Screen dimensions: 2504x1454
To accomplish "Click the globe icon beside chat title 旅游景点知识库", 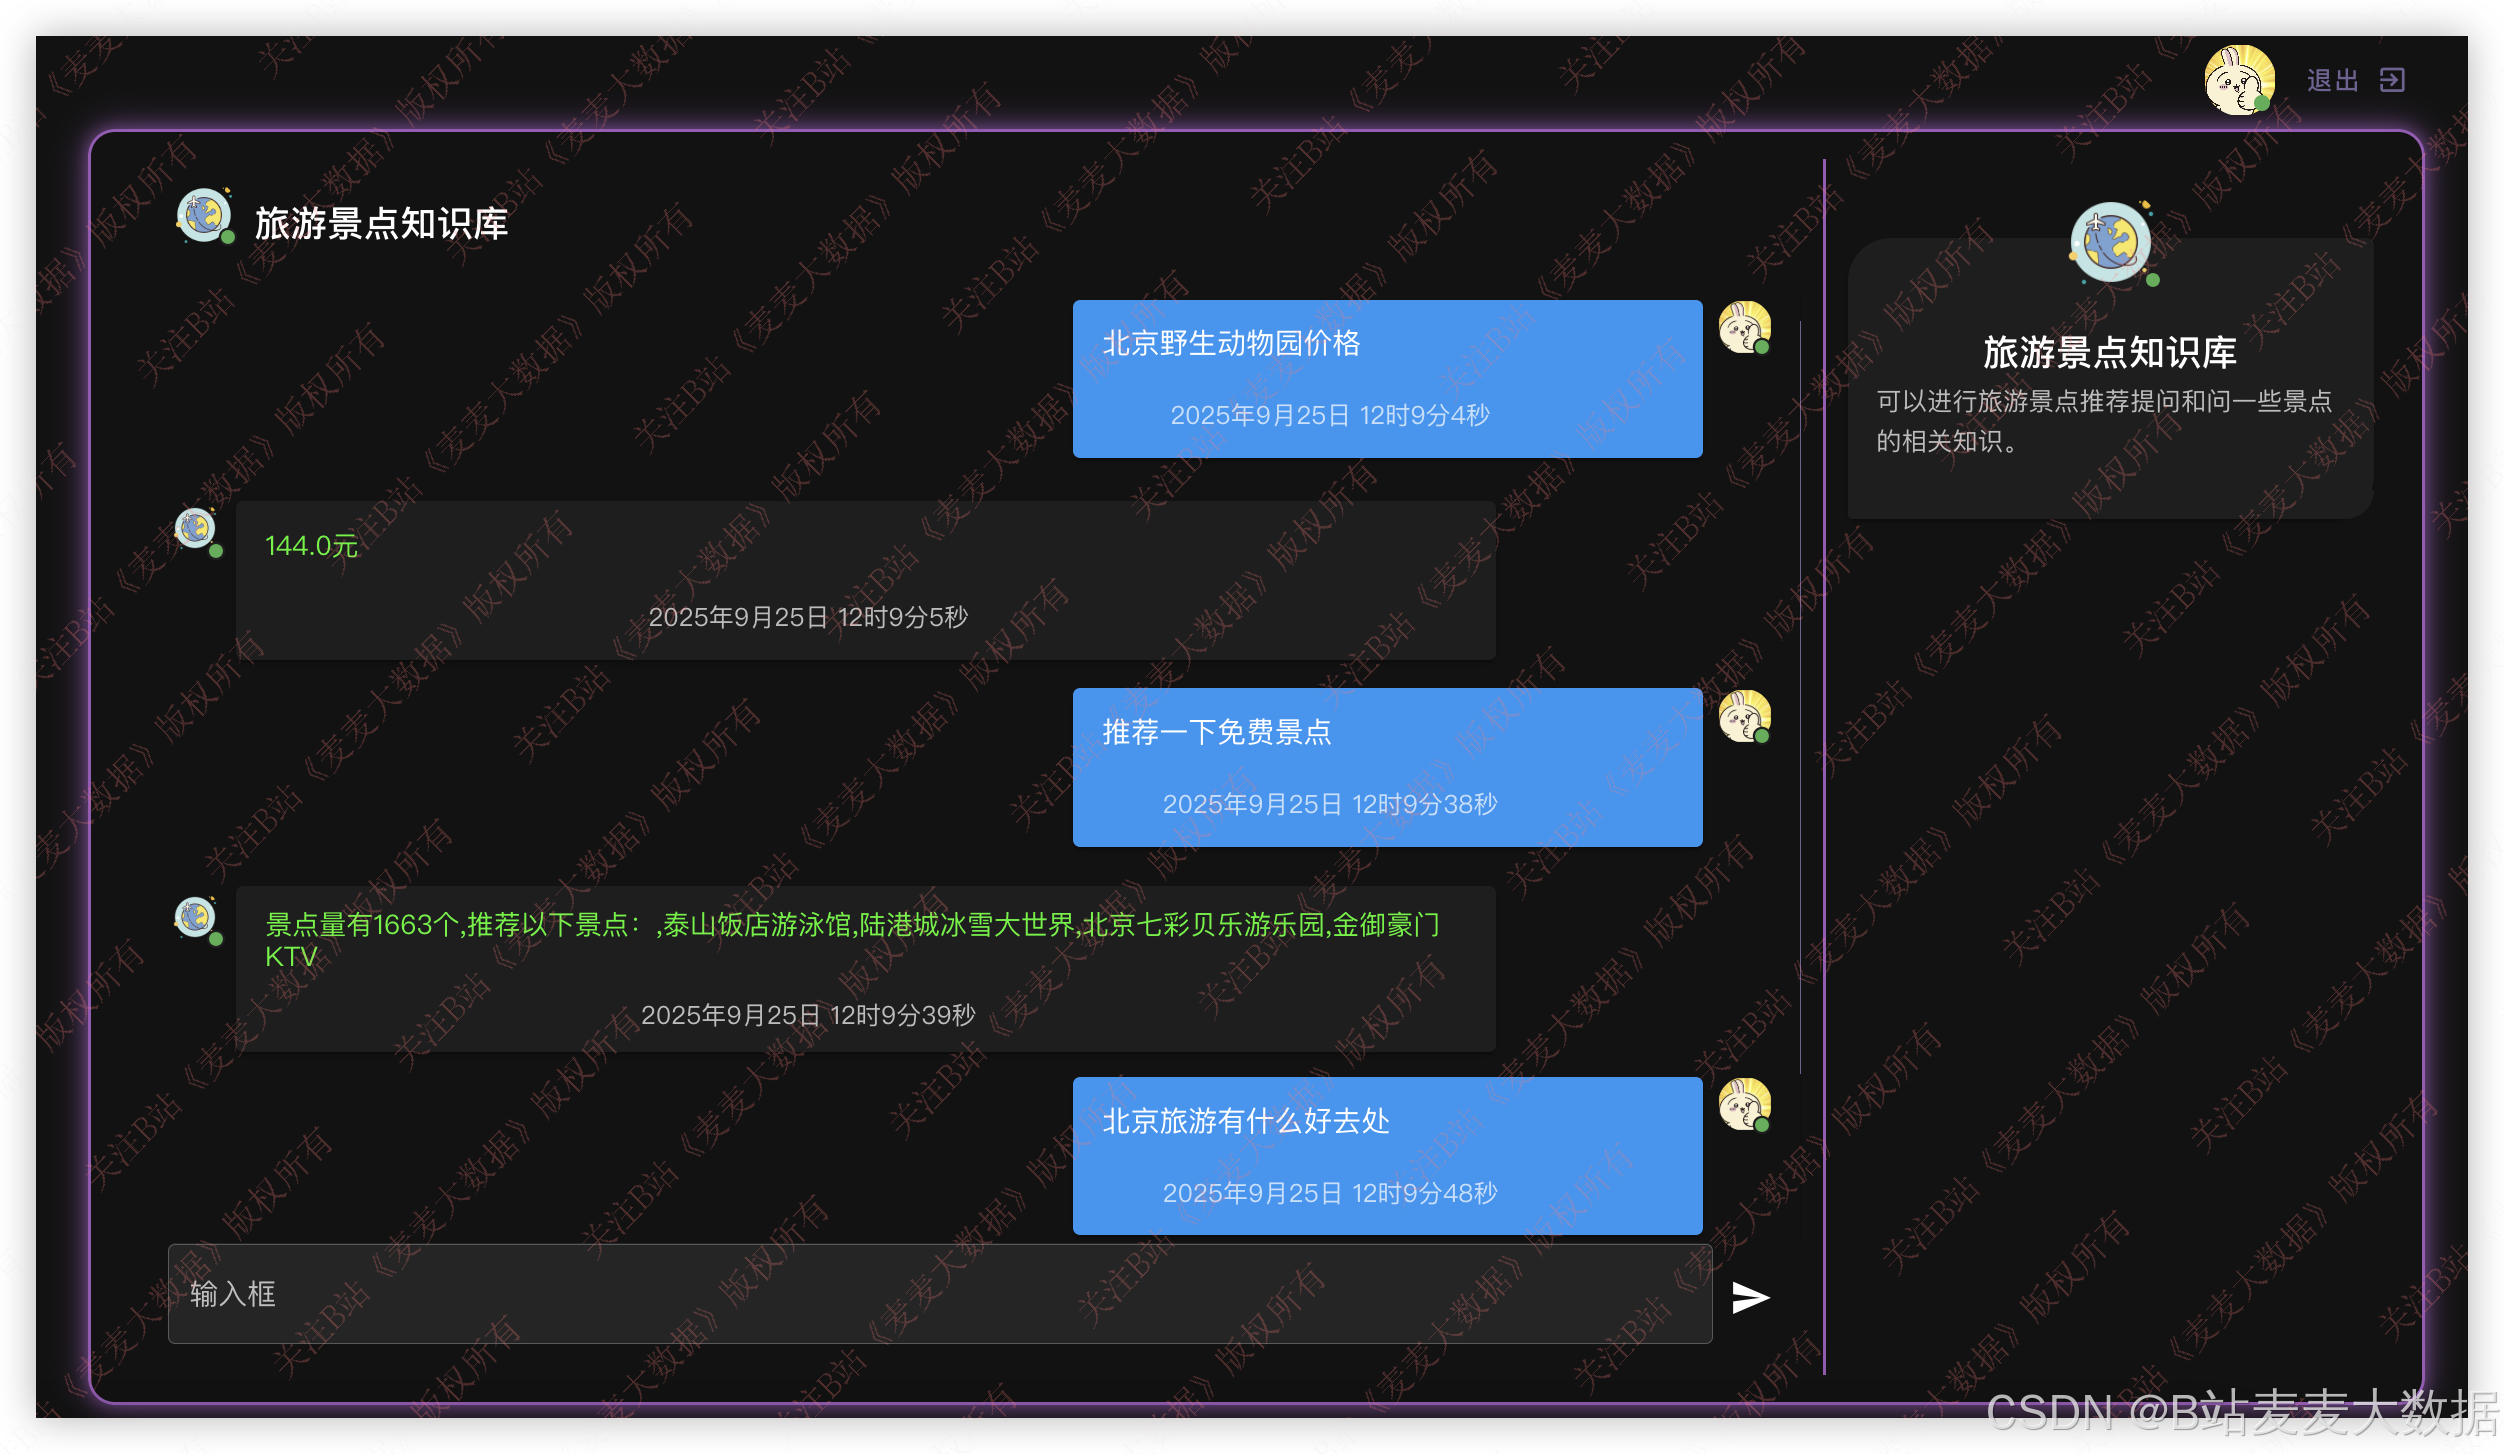I will point(205,215).
